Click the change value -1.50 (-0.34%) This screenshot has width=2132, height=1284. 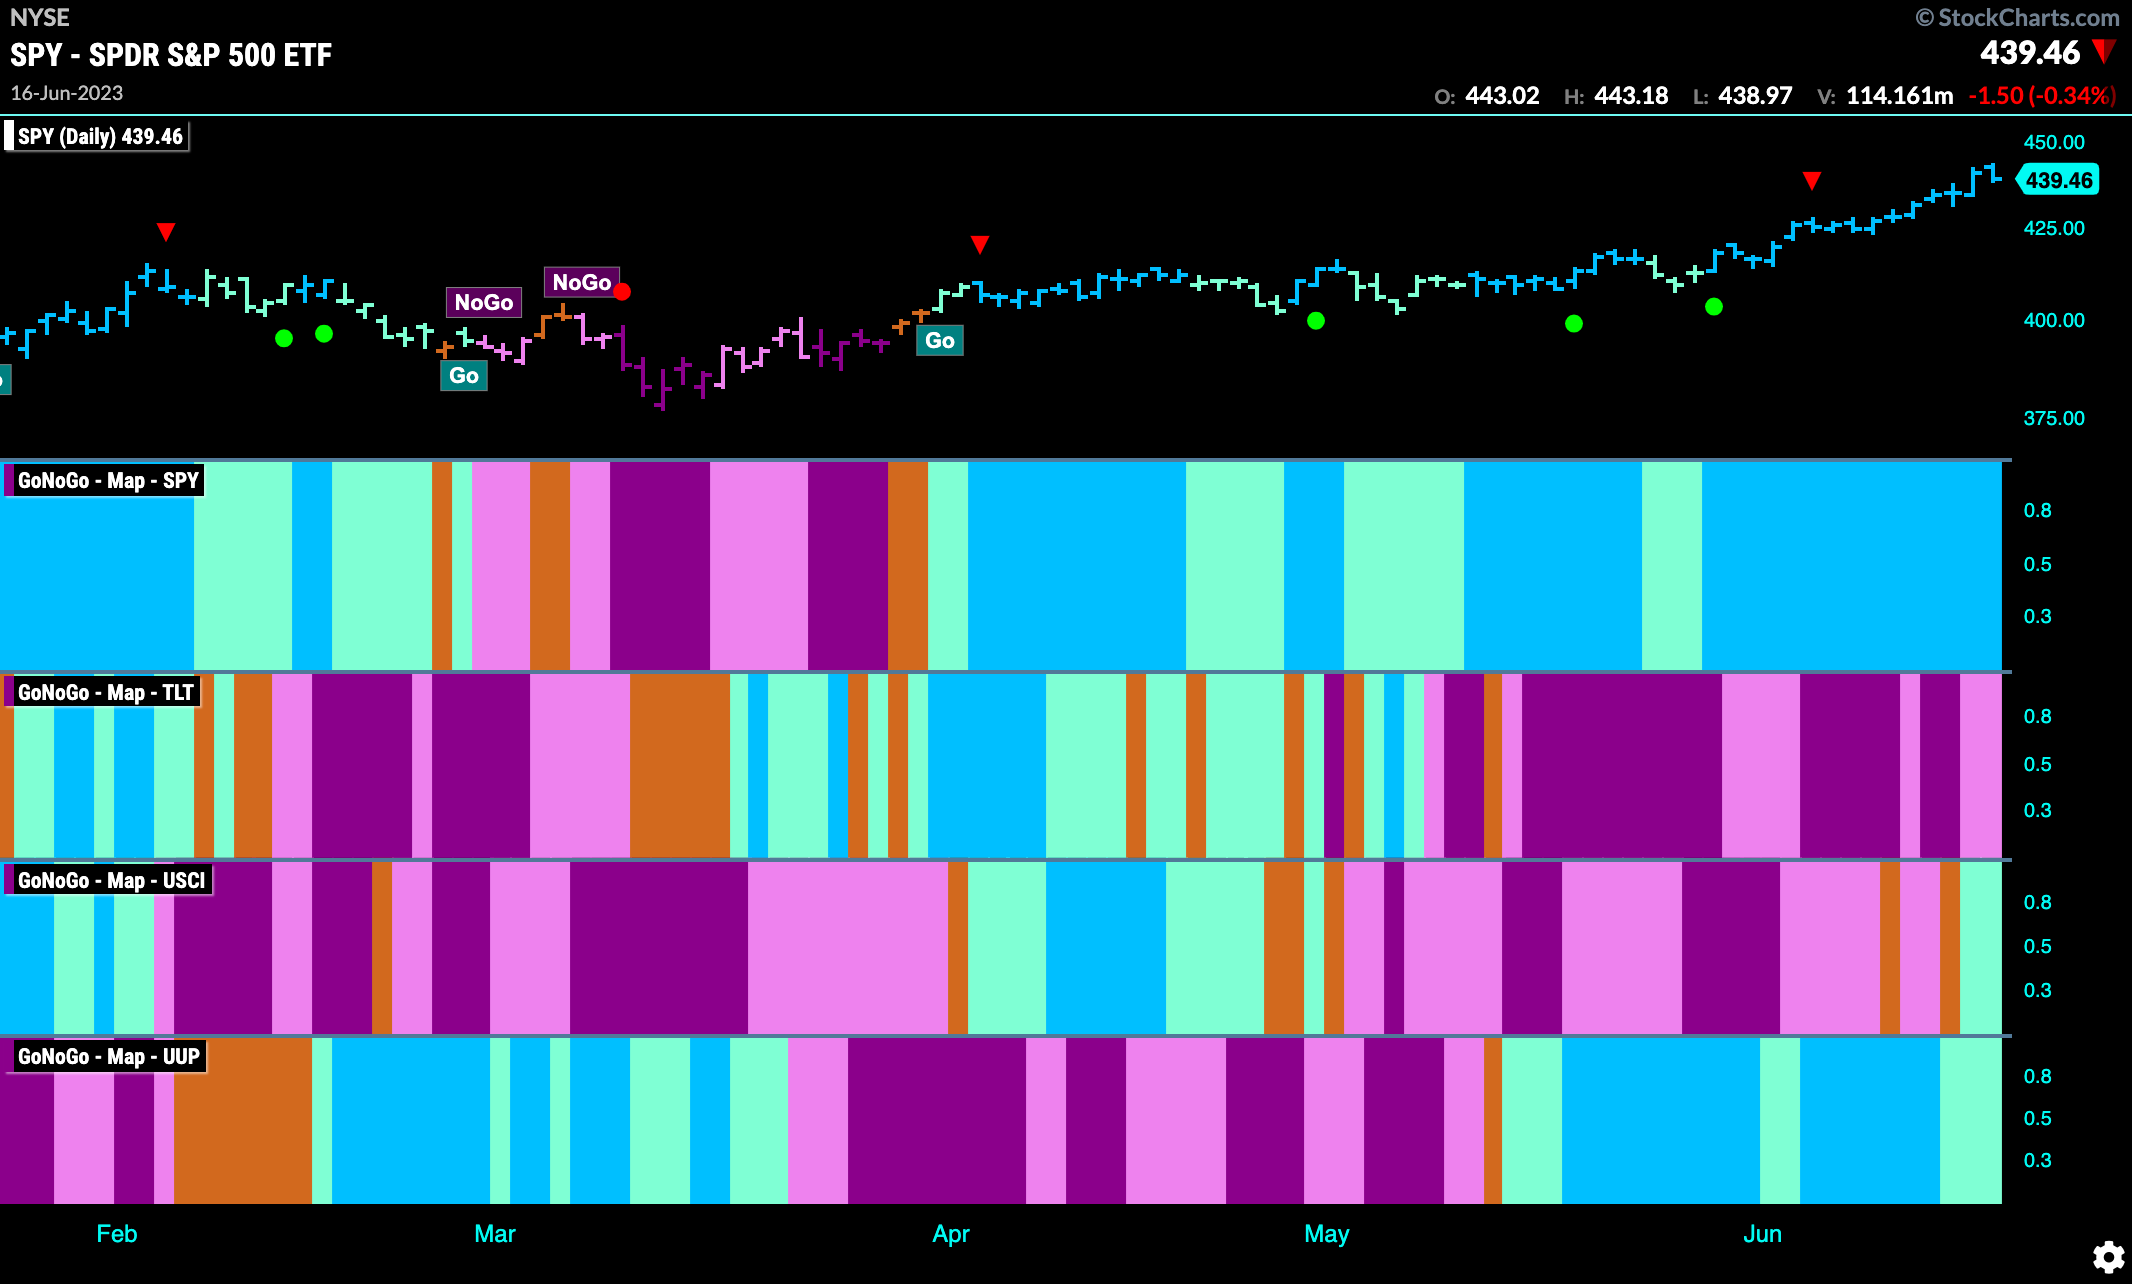point(2042,96)
